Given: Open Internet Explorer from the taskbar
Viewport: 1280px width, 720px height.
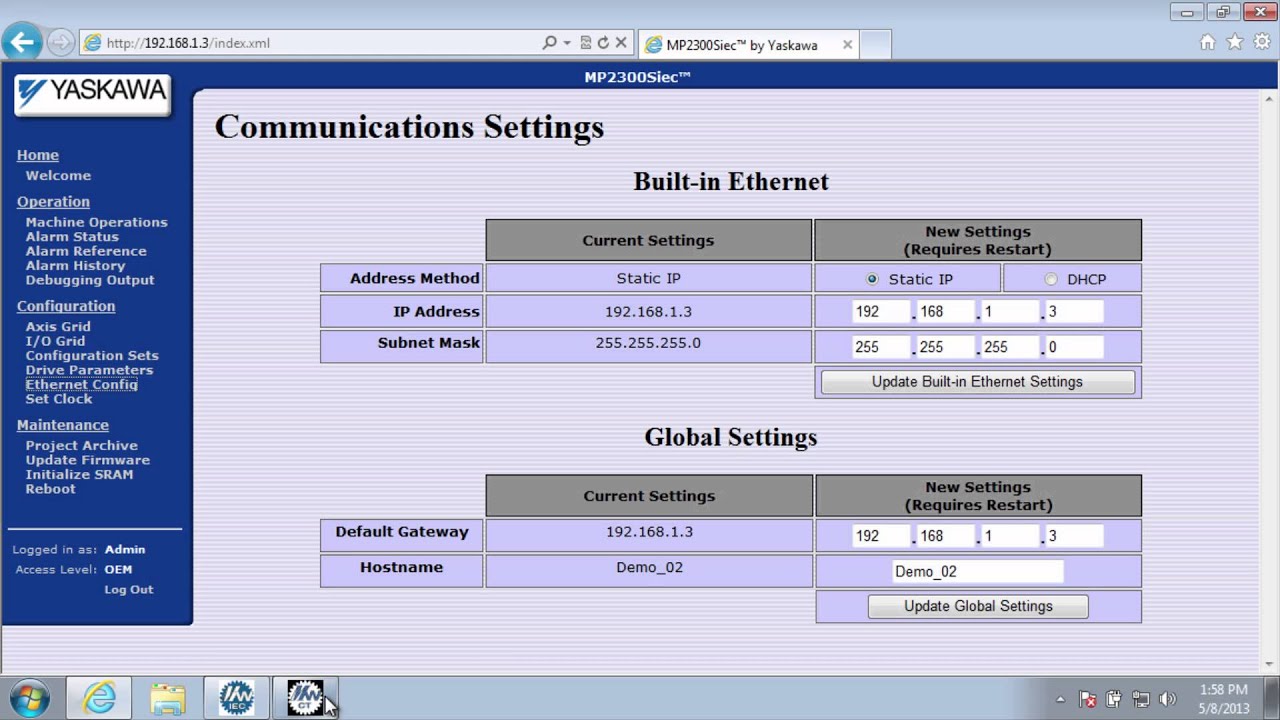Looking at the screenshot, I should (x=99, y=698).
